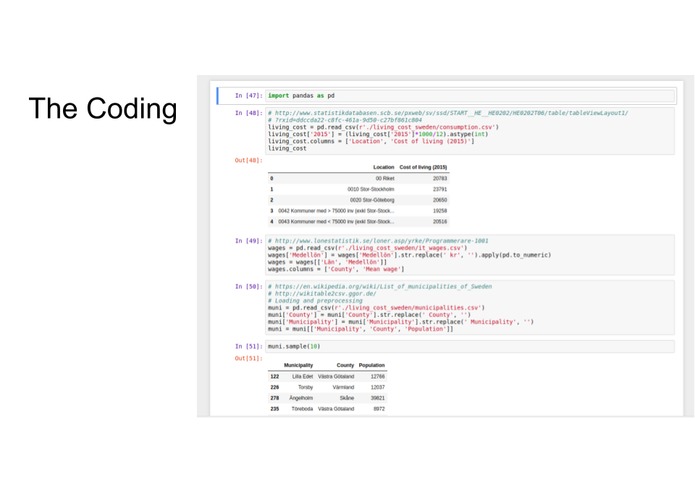Click the '0010 Stor-Stockholm' cell
The height and width of the screenshot is (494, 695).
[x=371, y=189]
